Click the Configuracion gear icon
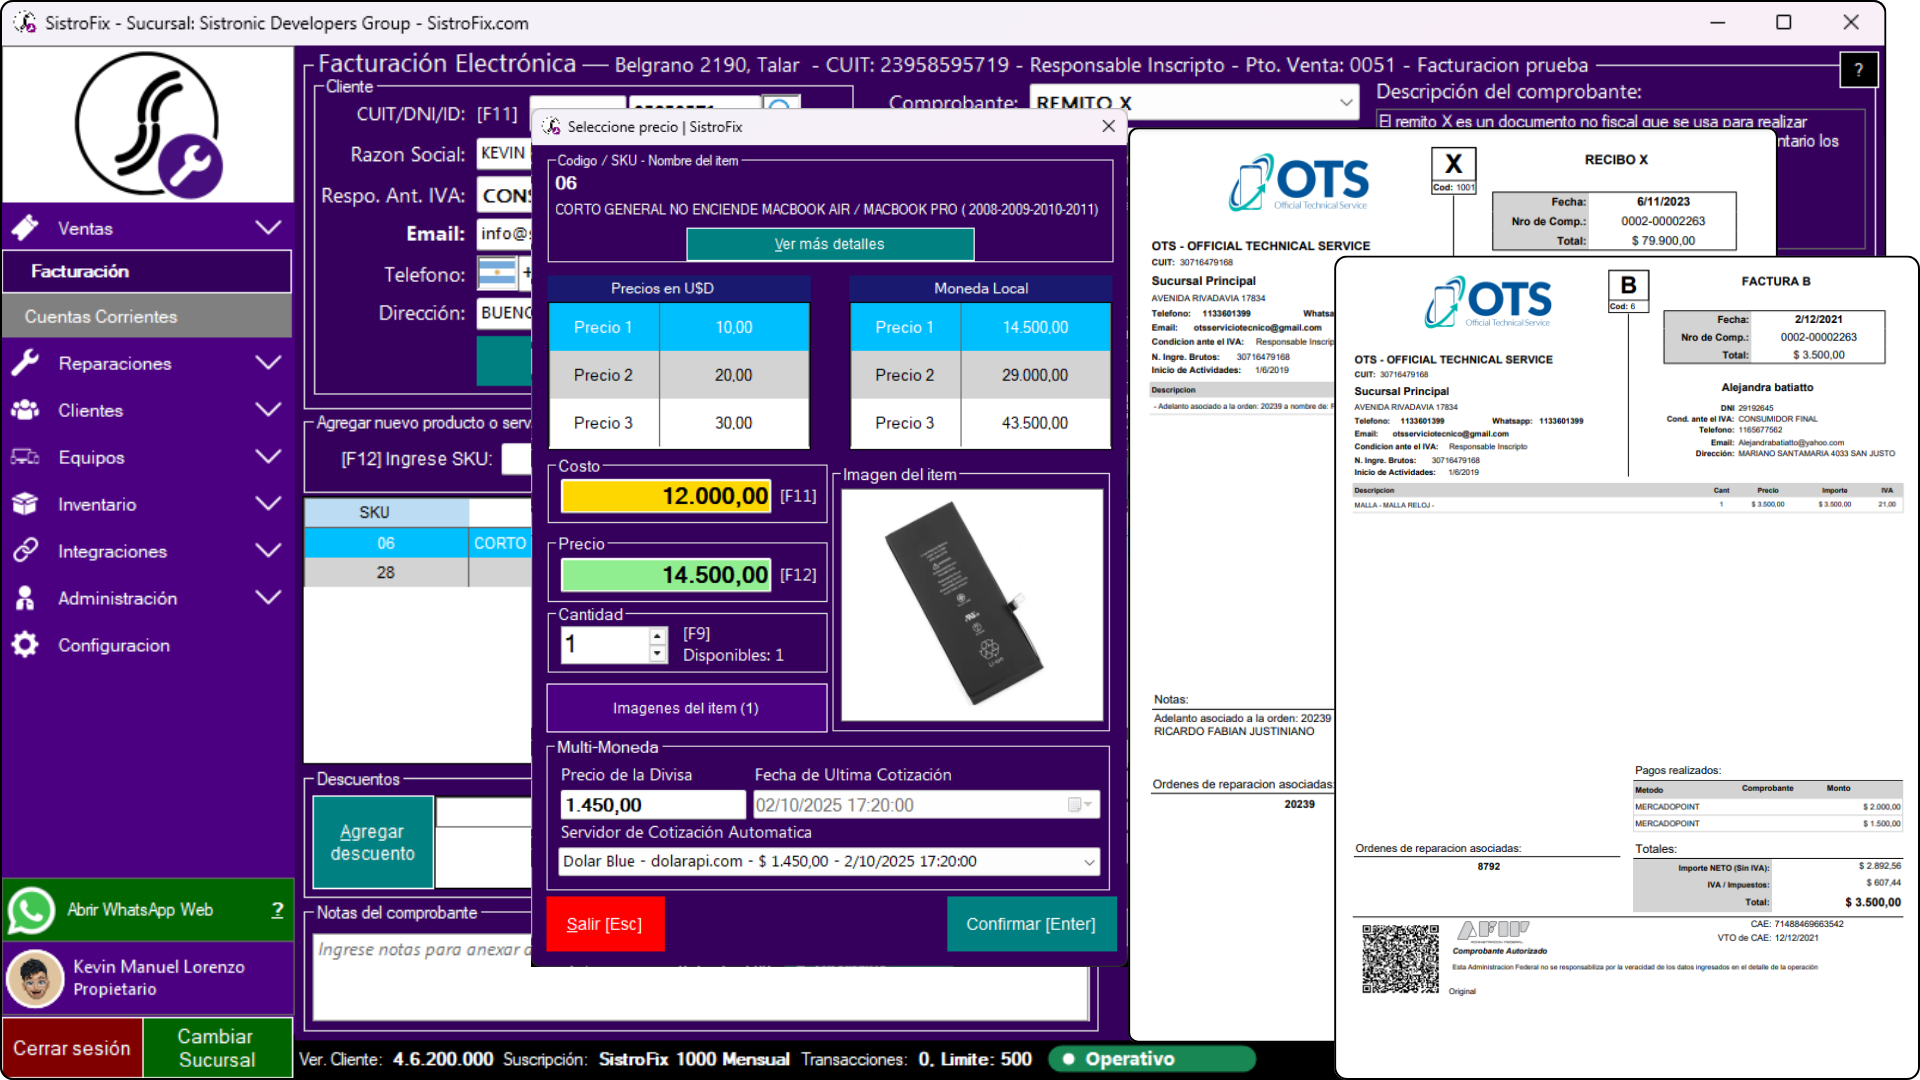Image resolution: width=1920 pixels, height=1080 pixels. click(26, 645)
